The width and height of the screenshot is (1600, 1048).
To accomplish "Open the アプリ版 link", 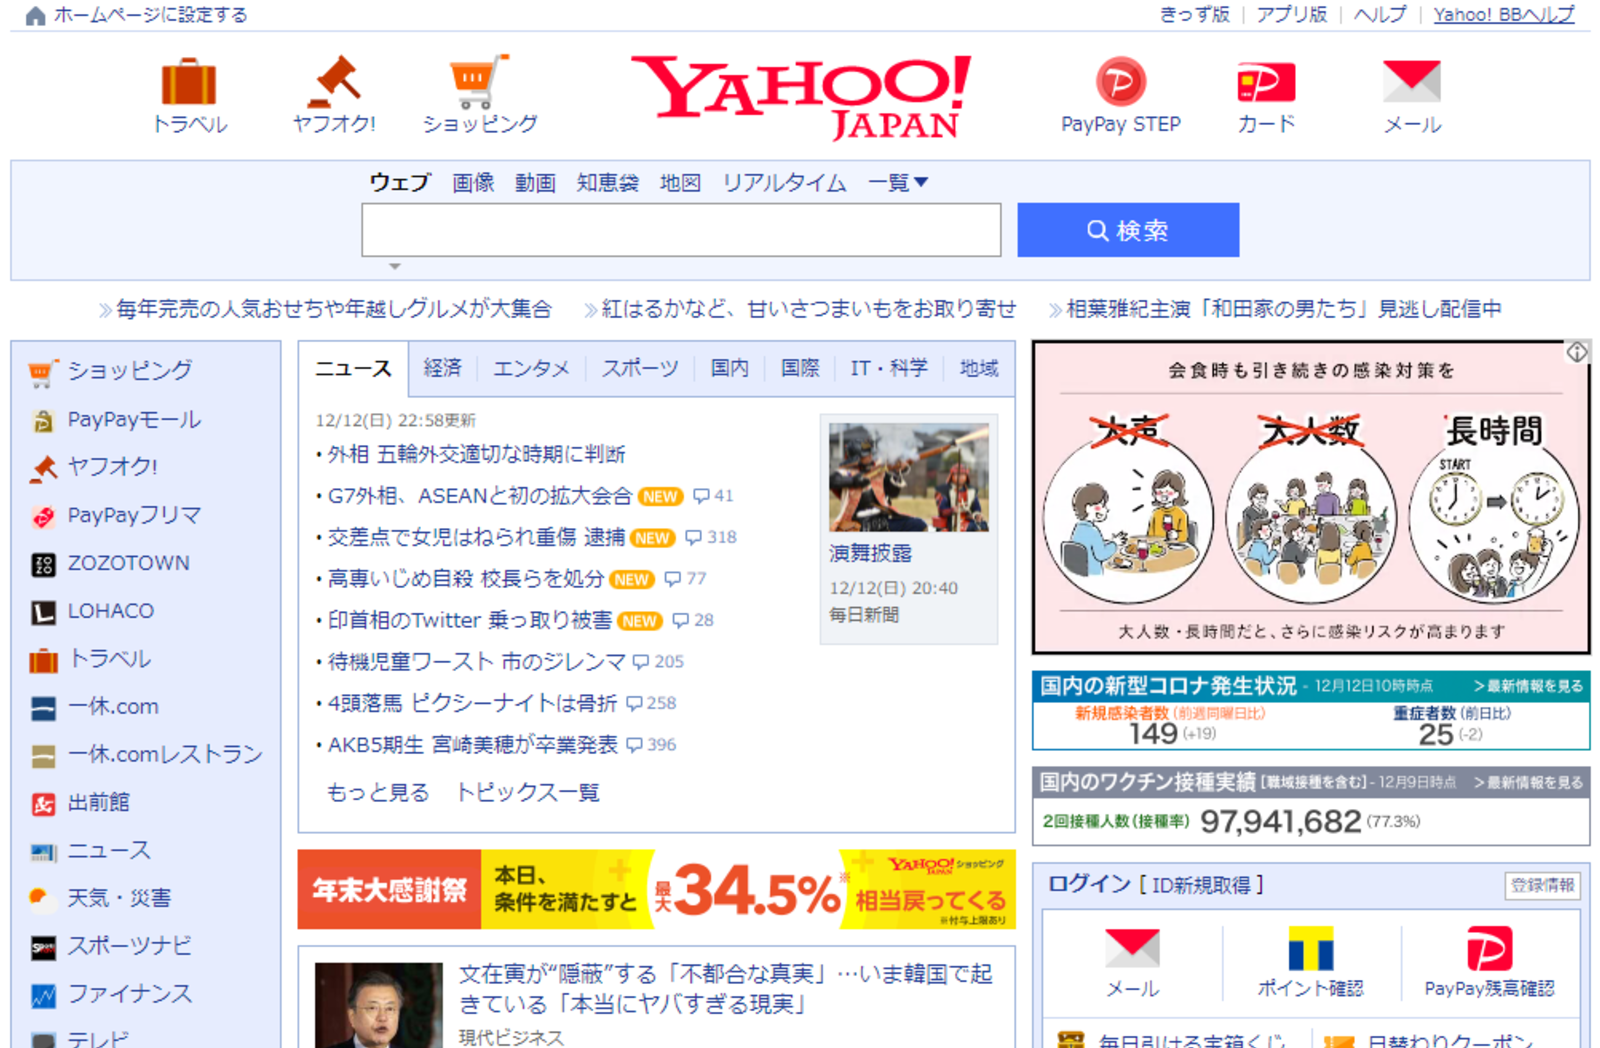I will pos(1291,15).
